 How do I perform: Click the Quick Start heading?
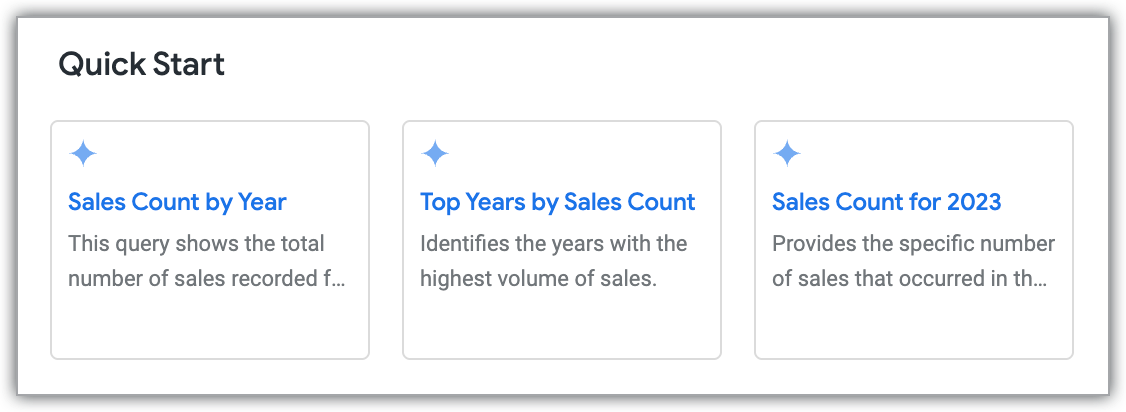[x=141, y=65]
